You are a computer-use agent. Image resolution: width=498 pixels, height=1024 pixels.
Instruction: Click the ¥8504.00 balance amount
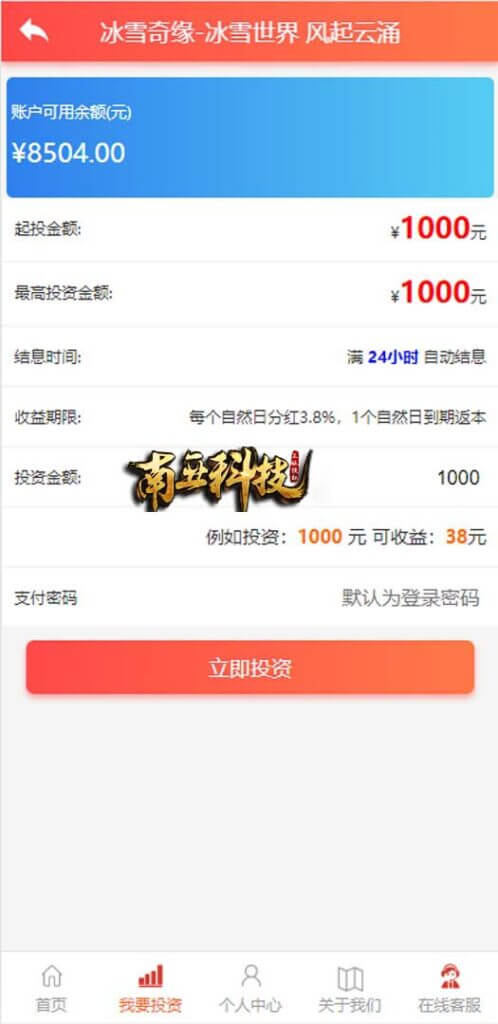pyautogui.click(x=69, y=153)
